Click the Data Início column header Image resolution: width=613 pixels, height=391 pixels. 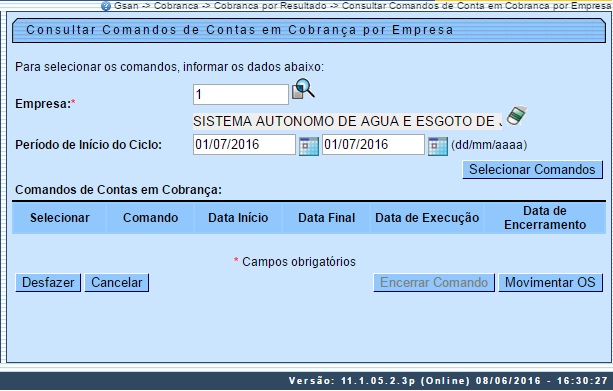pyautogui.click(x=238, y=218)
